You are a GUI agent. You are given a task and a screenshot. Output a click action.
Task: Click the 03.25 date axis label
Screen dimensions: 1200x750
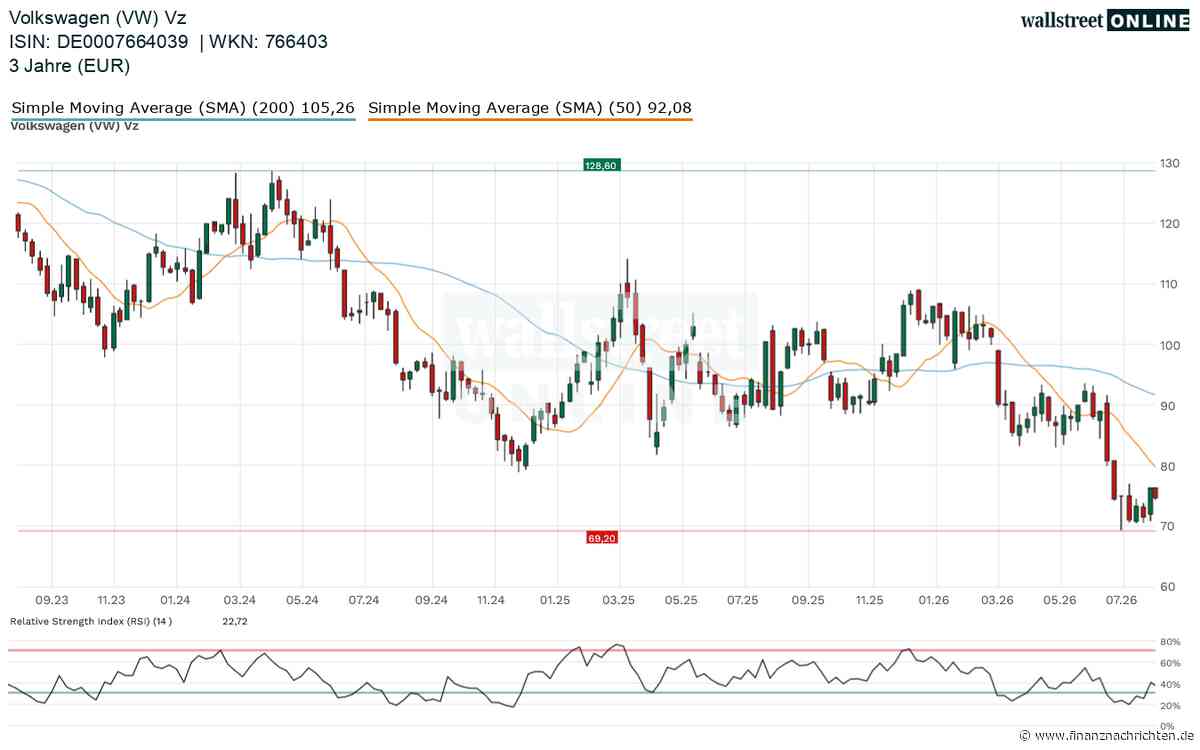pyautogui.click(x=618, y=600)
